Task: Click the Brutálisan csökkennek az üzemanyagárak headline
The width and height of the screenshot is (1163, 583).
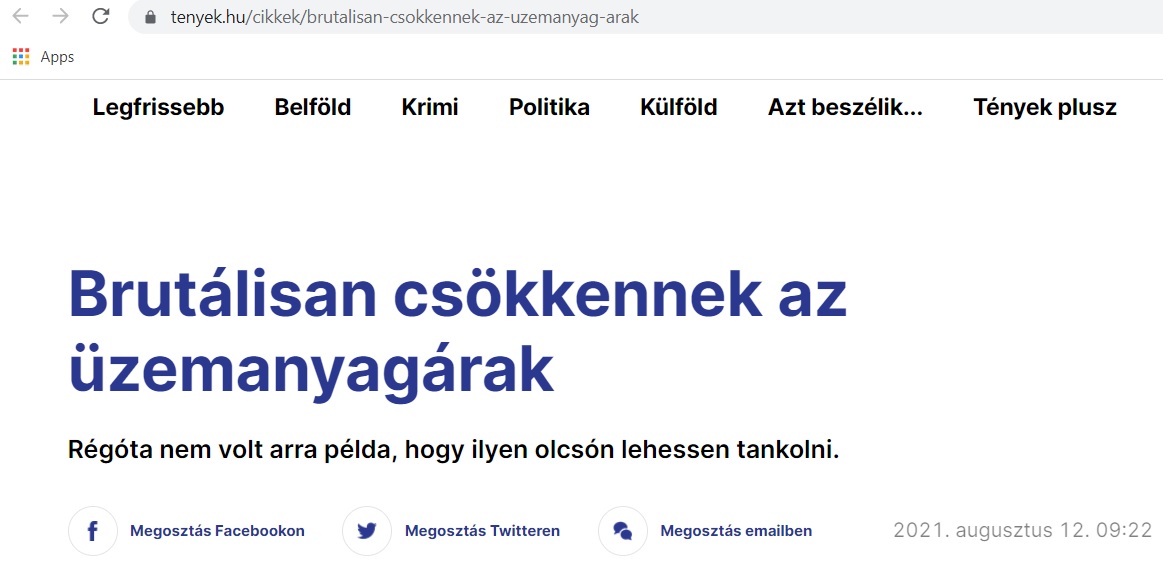Action: [457, 332]
